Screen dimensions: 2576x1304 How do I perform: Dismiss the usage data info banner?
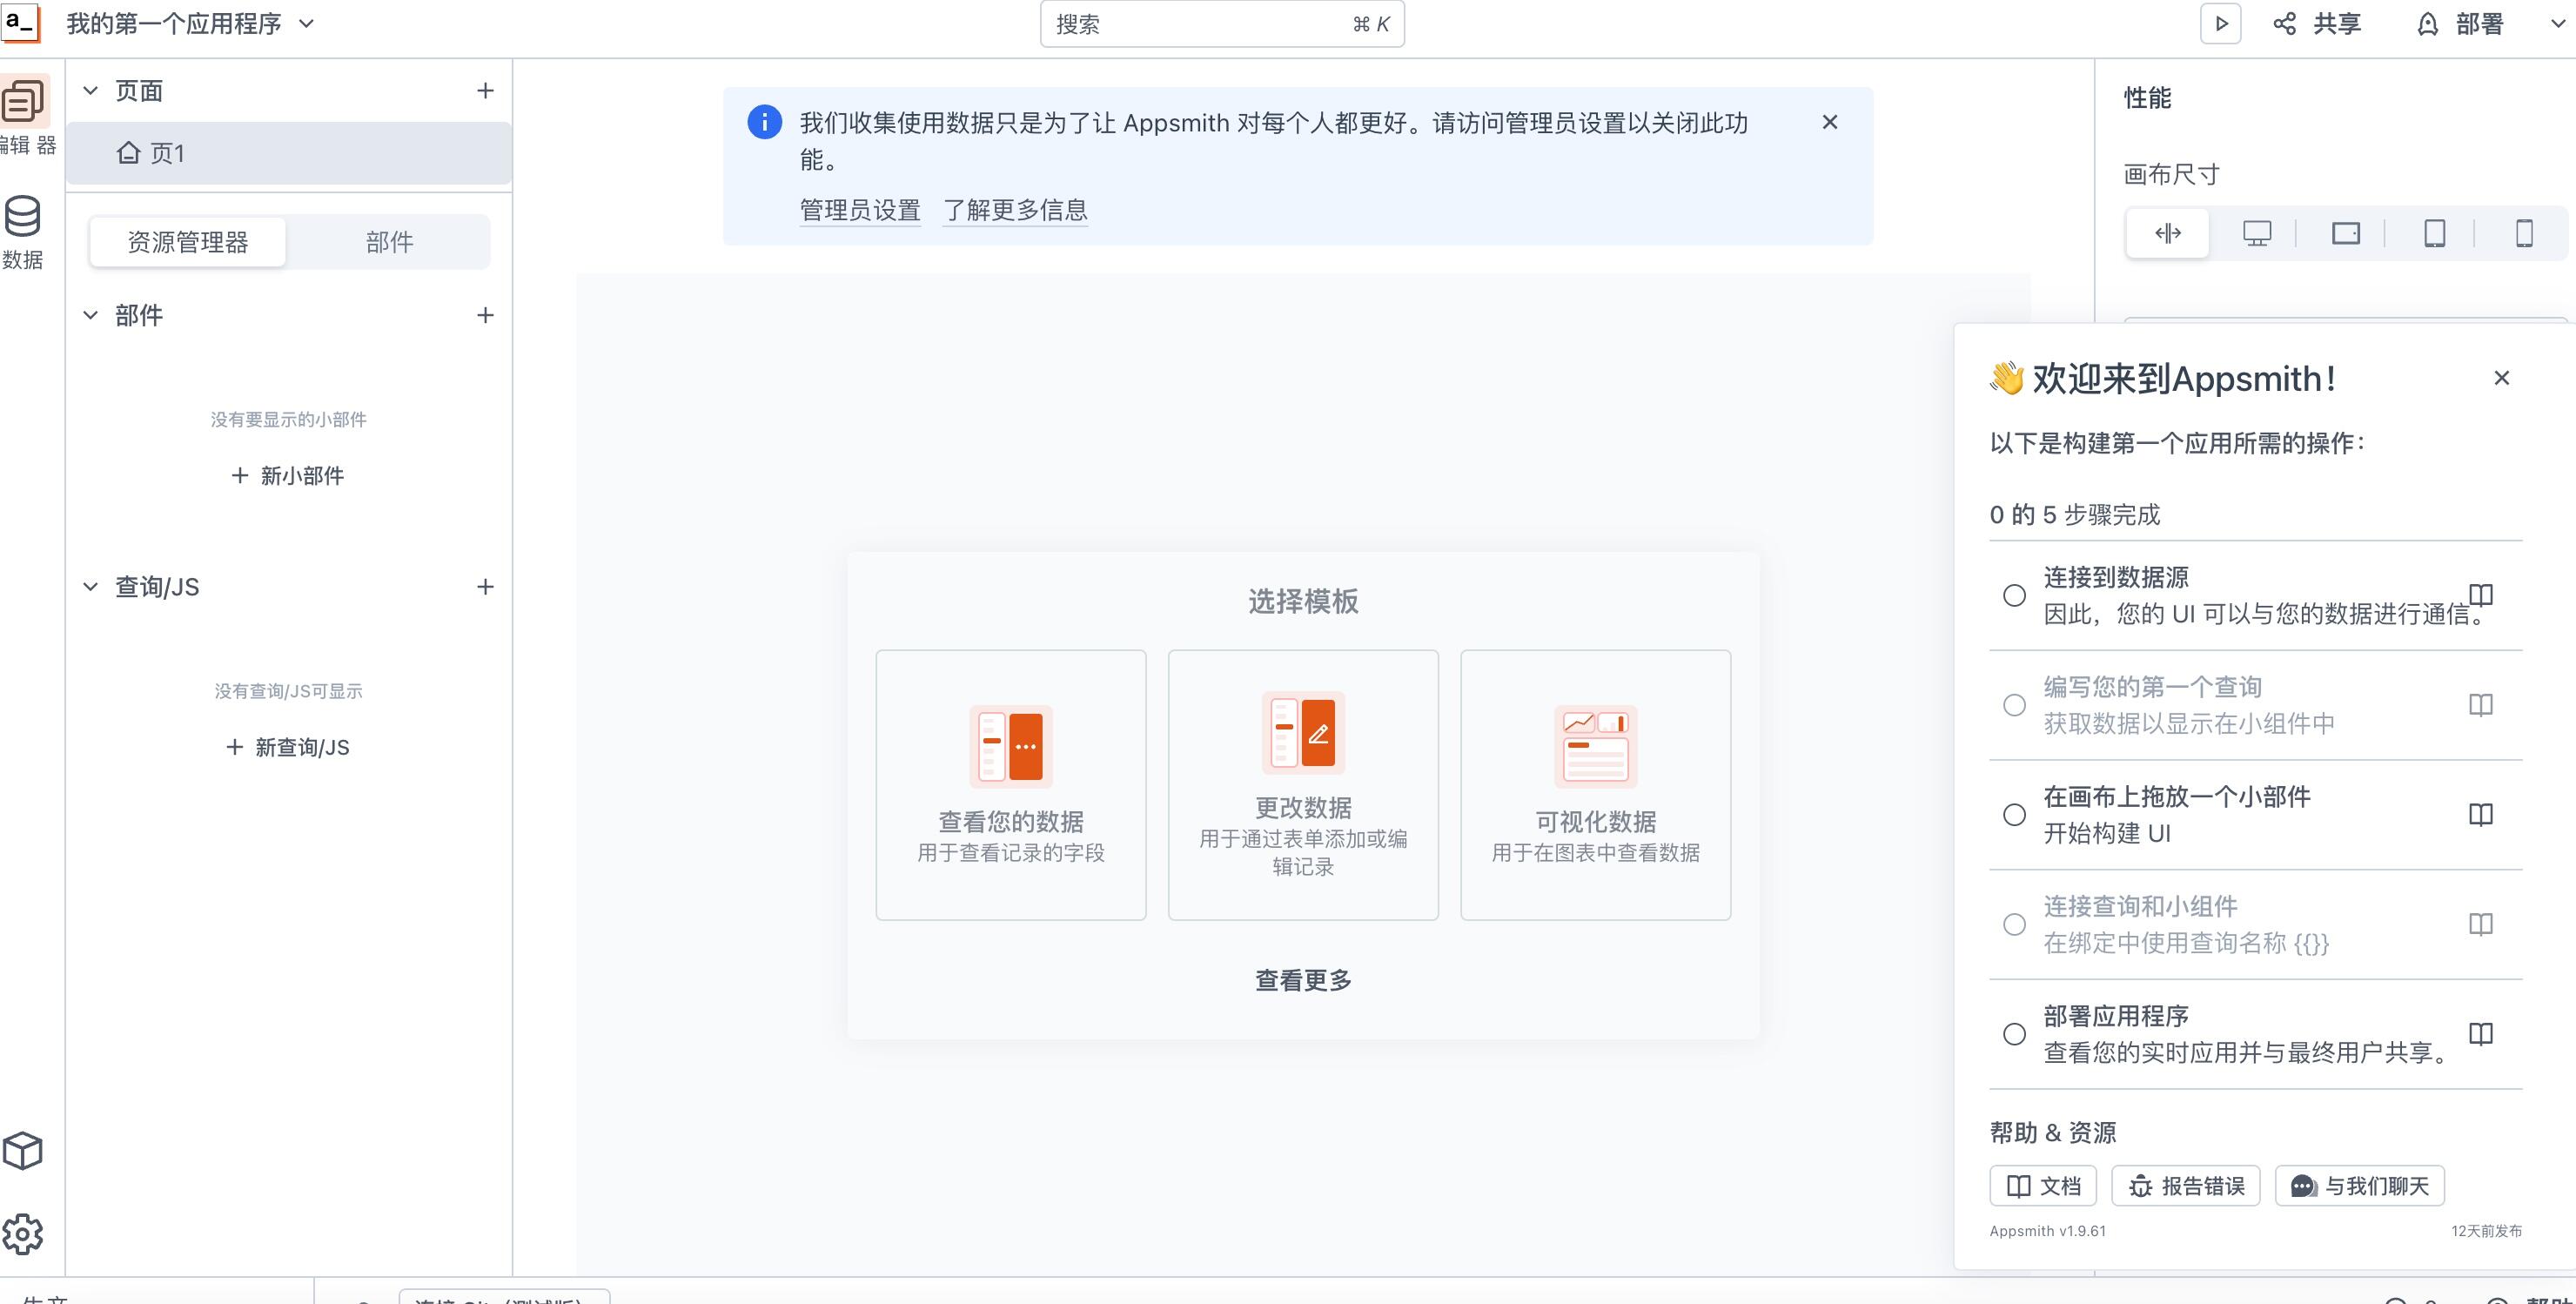coord(1830,122)
